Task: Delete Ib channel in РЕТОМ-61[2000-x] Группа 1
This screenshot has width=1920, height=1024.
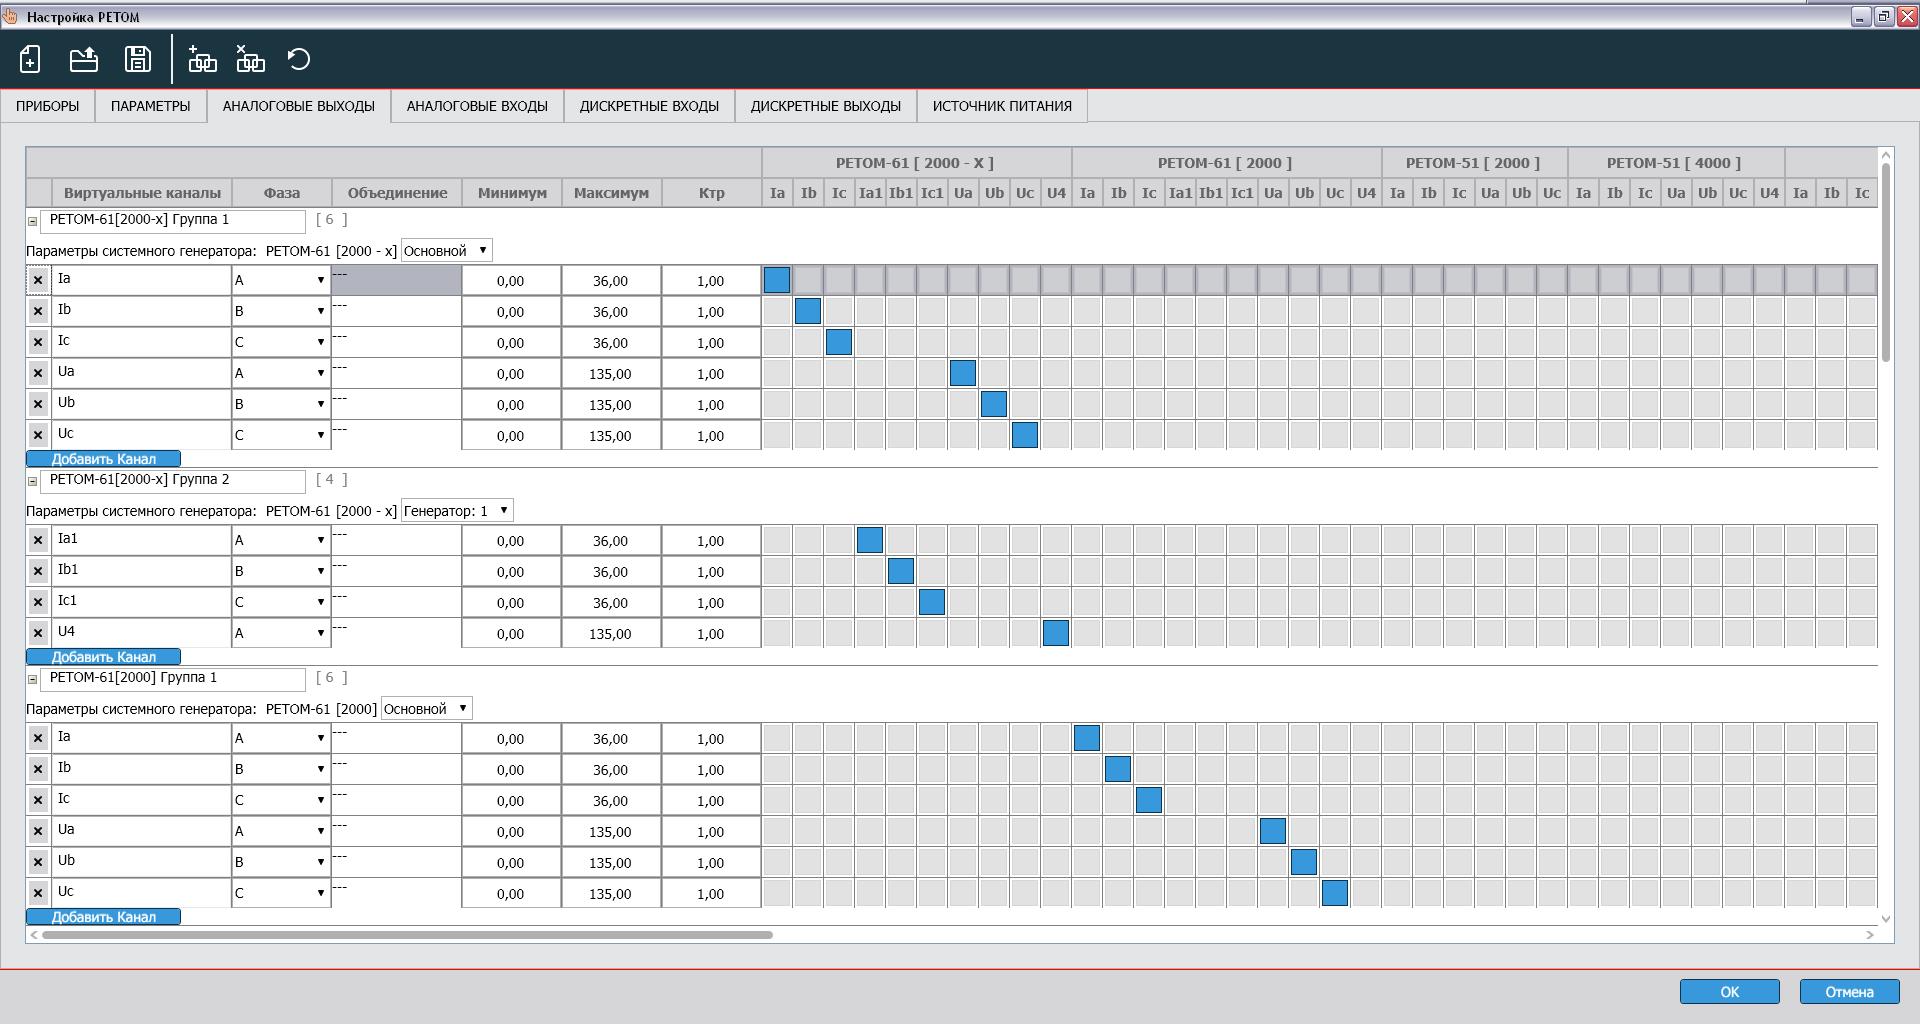Action: [x=38, y=312]
